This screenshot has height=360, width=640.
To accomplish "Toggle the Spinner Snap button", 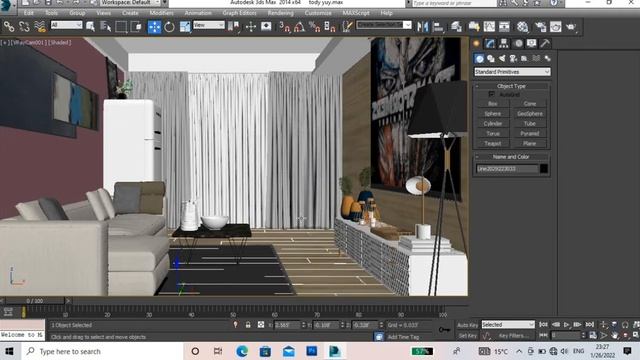I will tap(329, 27).
